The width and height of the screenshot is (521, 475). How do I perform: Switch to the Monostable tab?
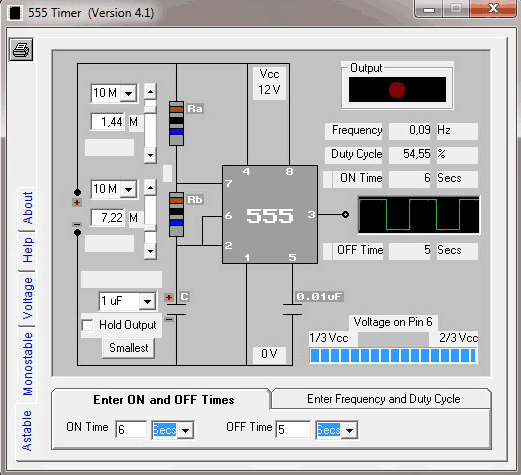[27, 364]
